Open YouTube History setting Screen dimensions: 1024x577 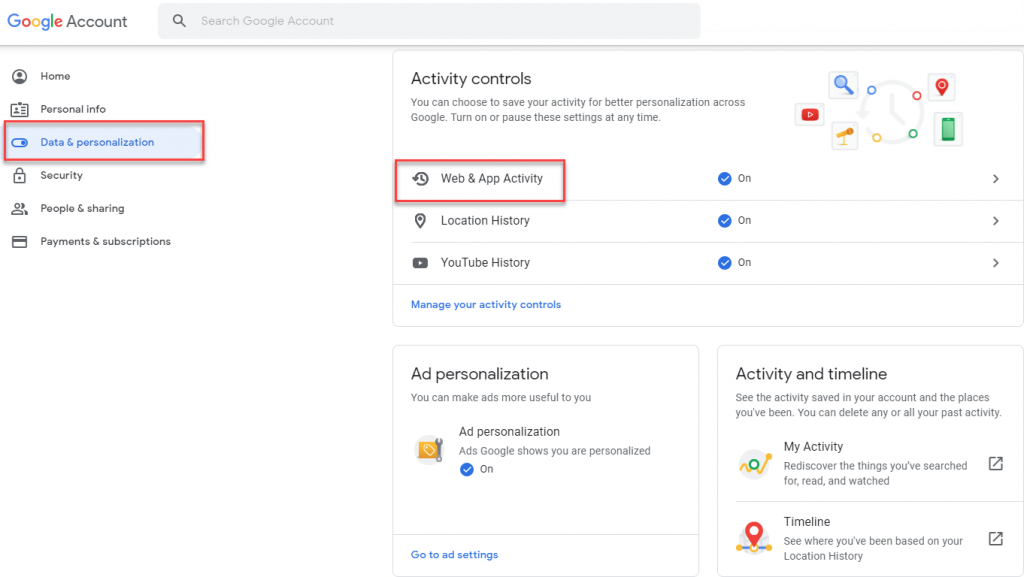click(708, 263)
